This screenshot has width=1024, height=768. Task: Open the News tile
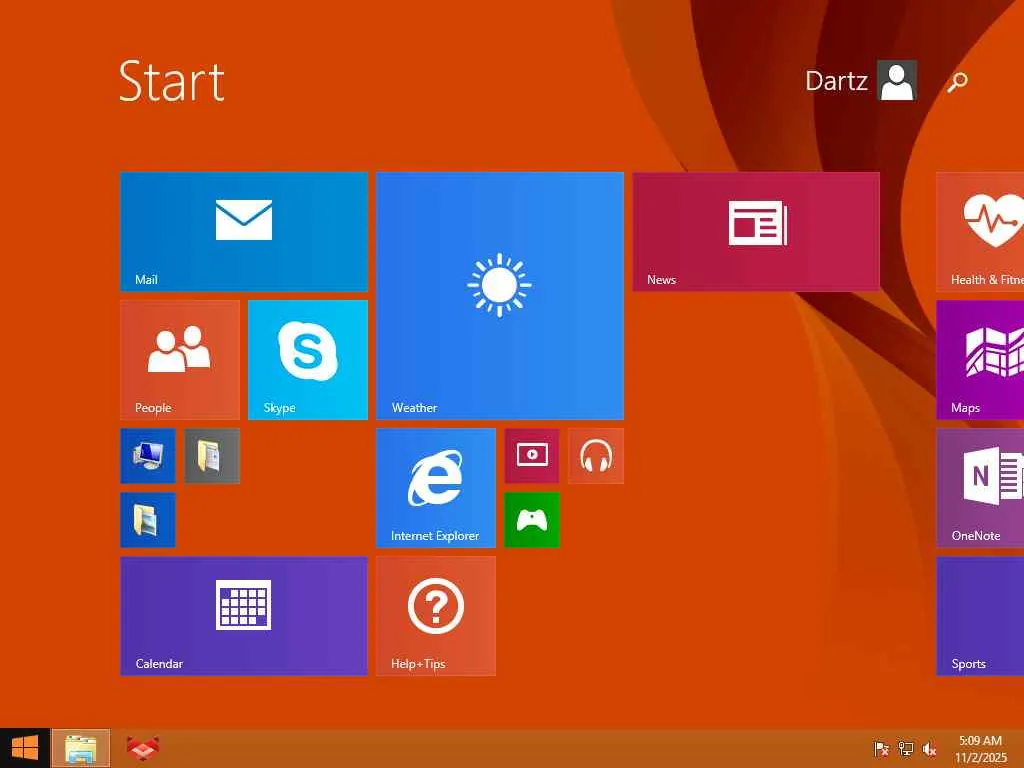(x=756, y=232)
